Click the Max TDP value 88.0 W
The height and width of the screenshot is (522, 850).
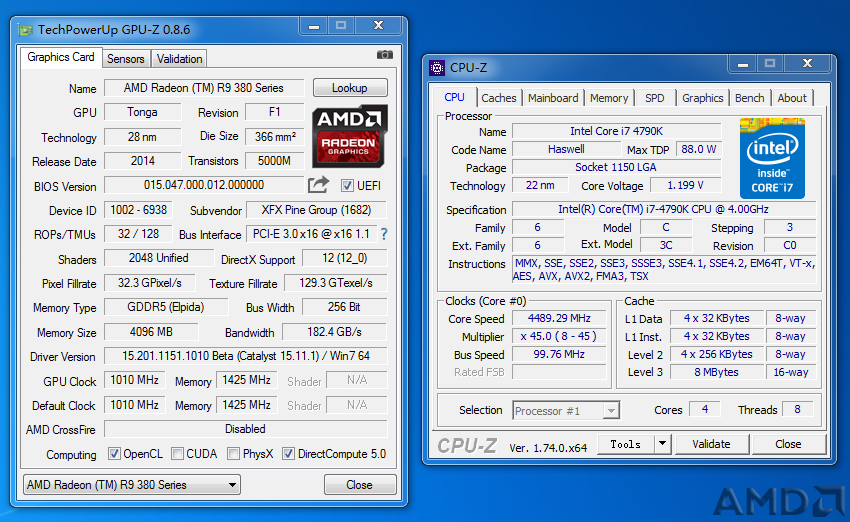[x=698, y=150]
